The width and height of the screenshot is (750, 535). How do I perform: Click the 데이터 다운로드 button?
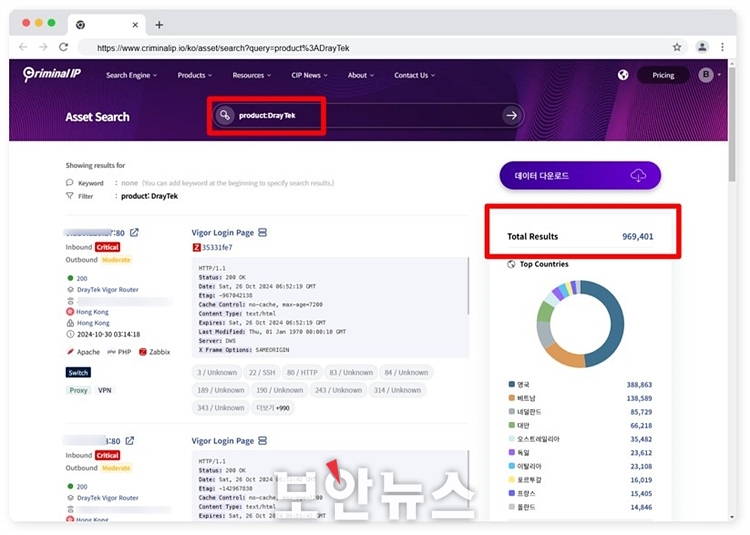click(580, 175)
